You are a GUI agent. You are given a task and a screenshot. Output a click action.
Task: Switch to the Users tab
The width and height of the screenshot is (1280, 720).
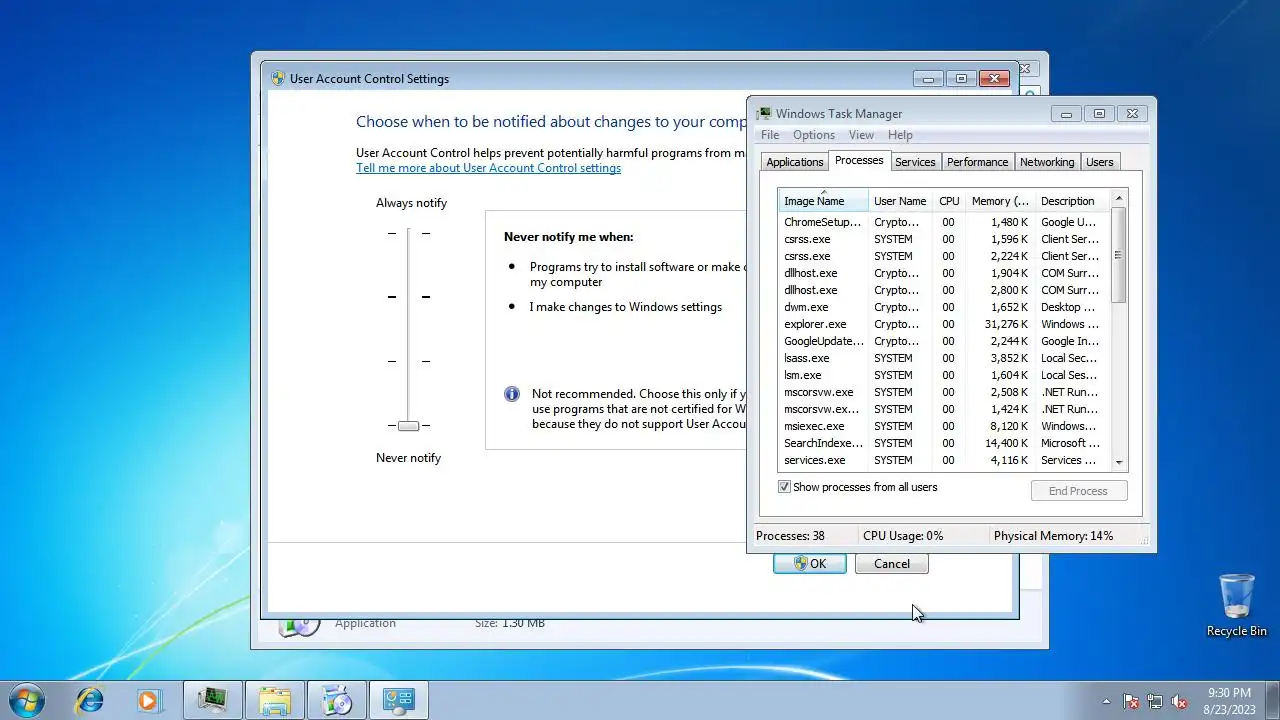(1099, 162)
